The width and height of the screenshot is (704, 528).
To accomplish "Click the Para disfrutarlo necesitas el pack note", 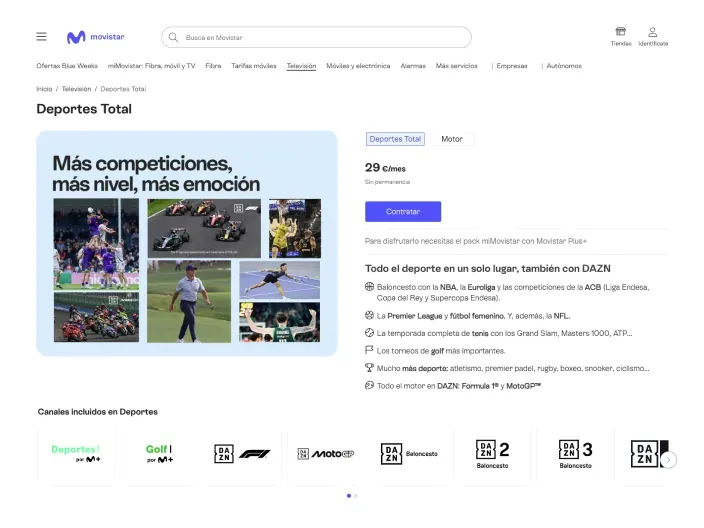I will point(476,241).
